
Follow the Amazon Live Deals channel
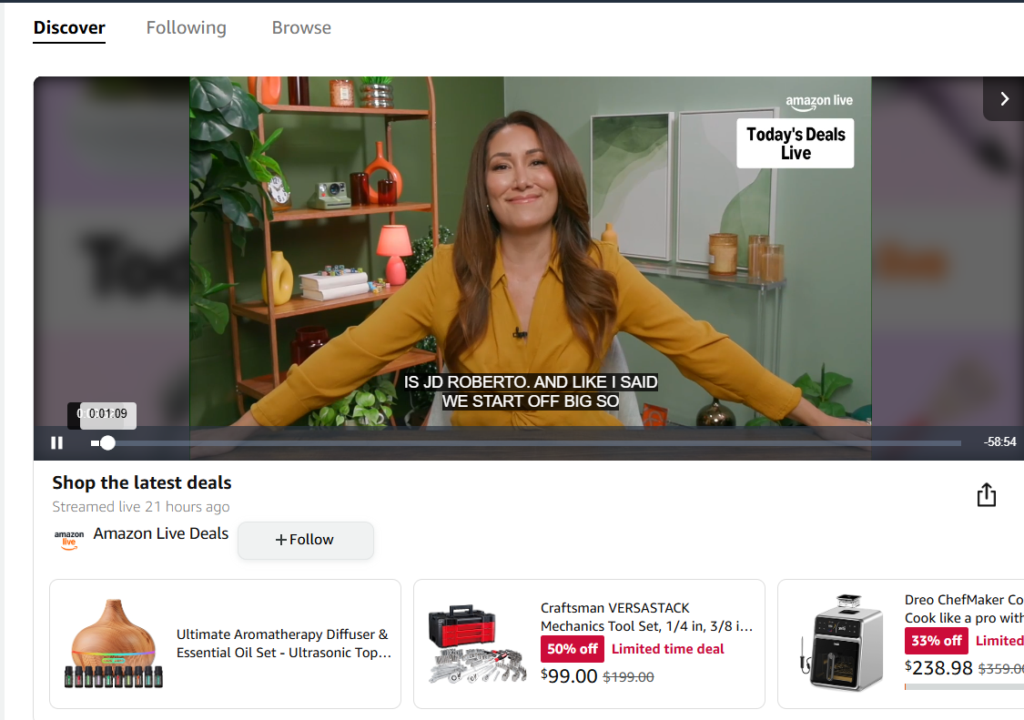click(306, 540)
